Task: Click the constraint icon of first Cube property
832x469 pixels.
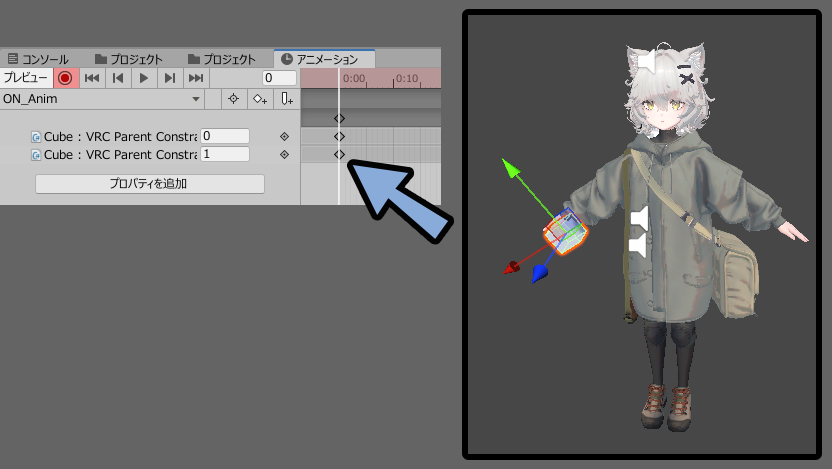Action: point(36,137)
